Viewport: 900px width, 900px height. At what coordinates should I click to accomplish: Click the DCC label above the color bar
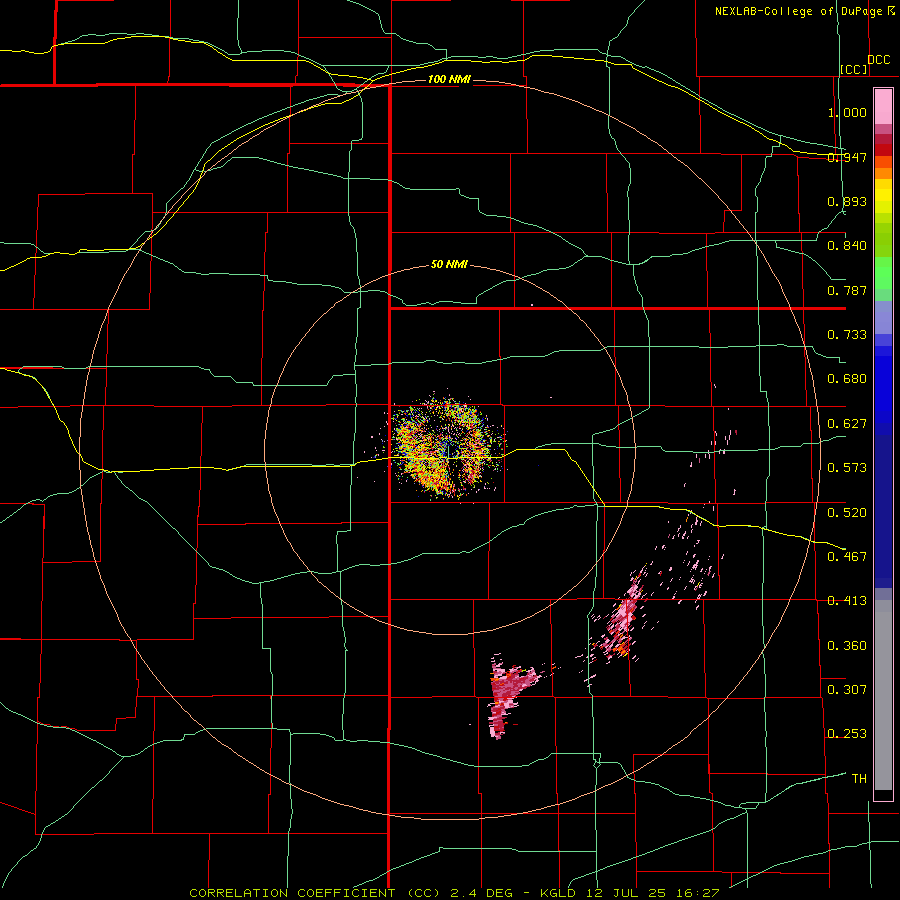[x=878, y=60]
